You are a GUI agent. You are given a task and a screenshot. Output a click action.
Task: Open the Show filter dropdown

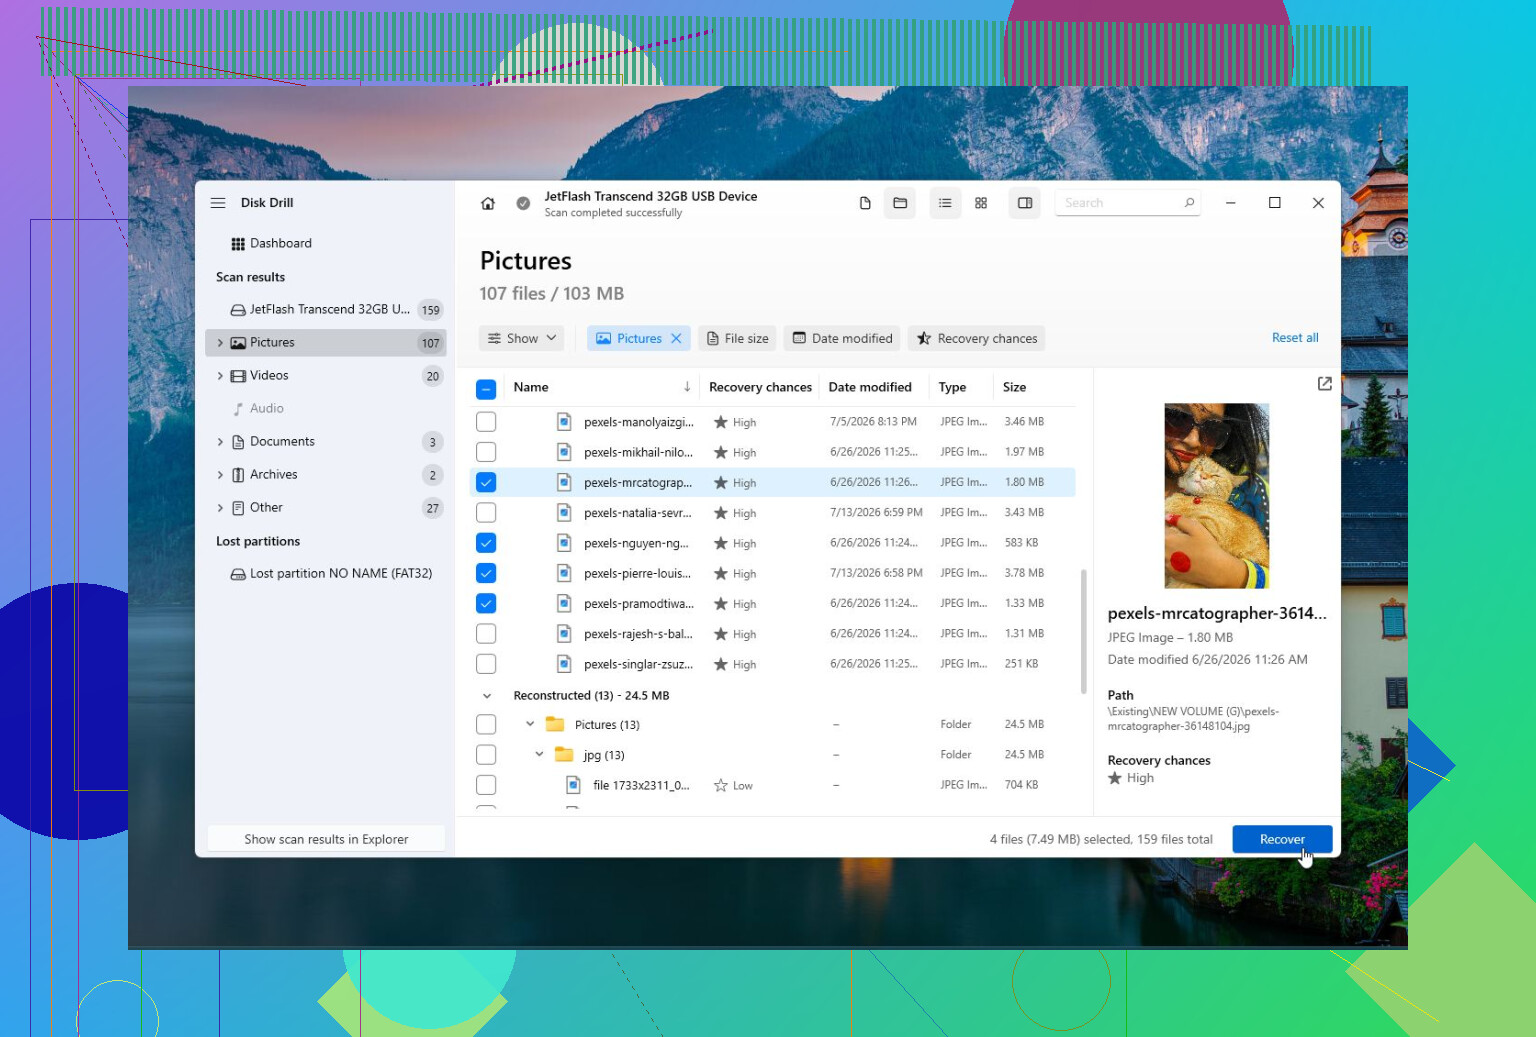[522, 338]
